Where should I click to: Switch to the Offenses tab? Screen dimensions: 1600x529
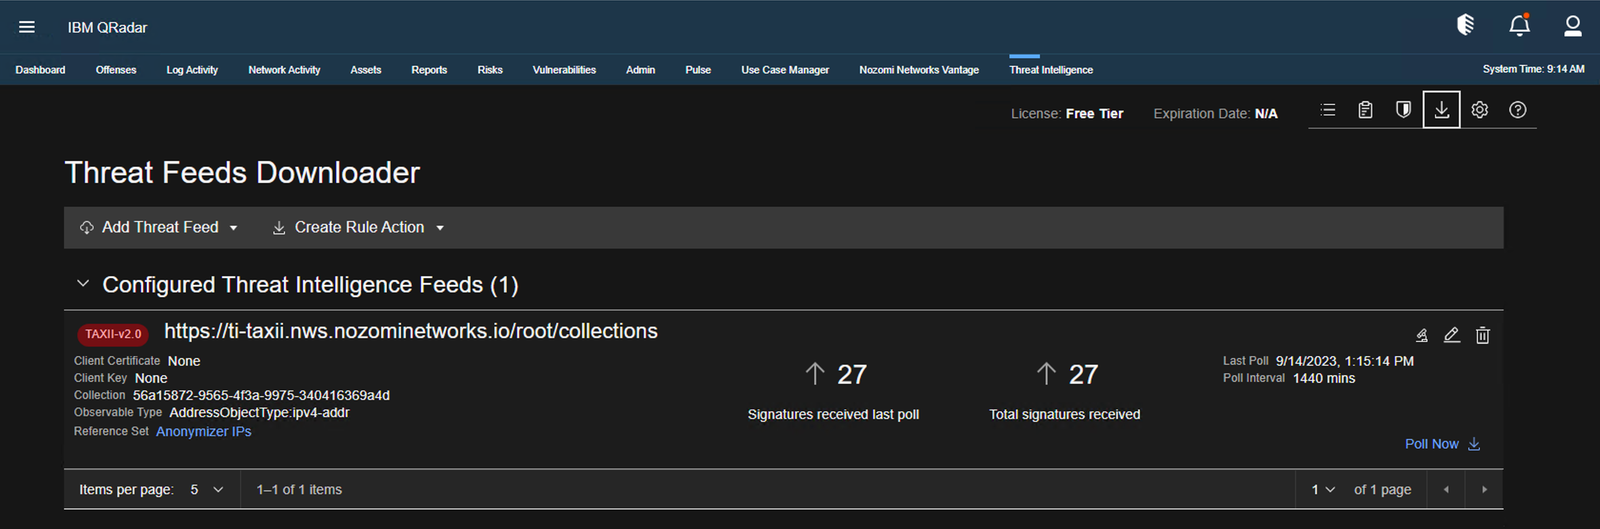[116, 70]
